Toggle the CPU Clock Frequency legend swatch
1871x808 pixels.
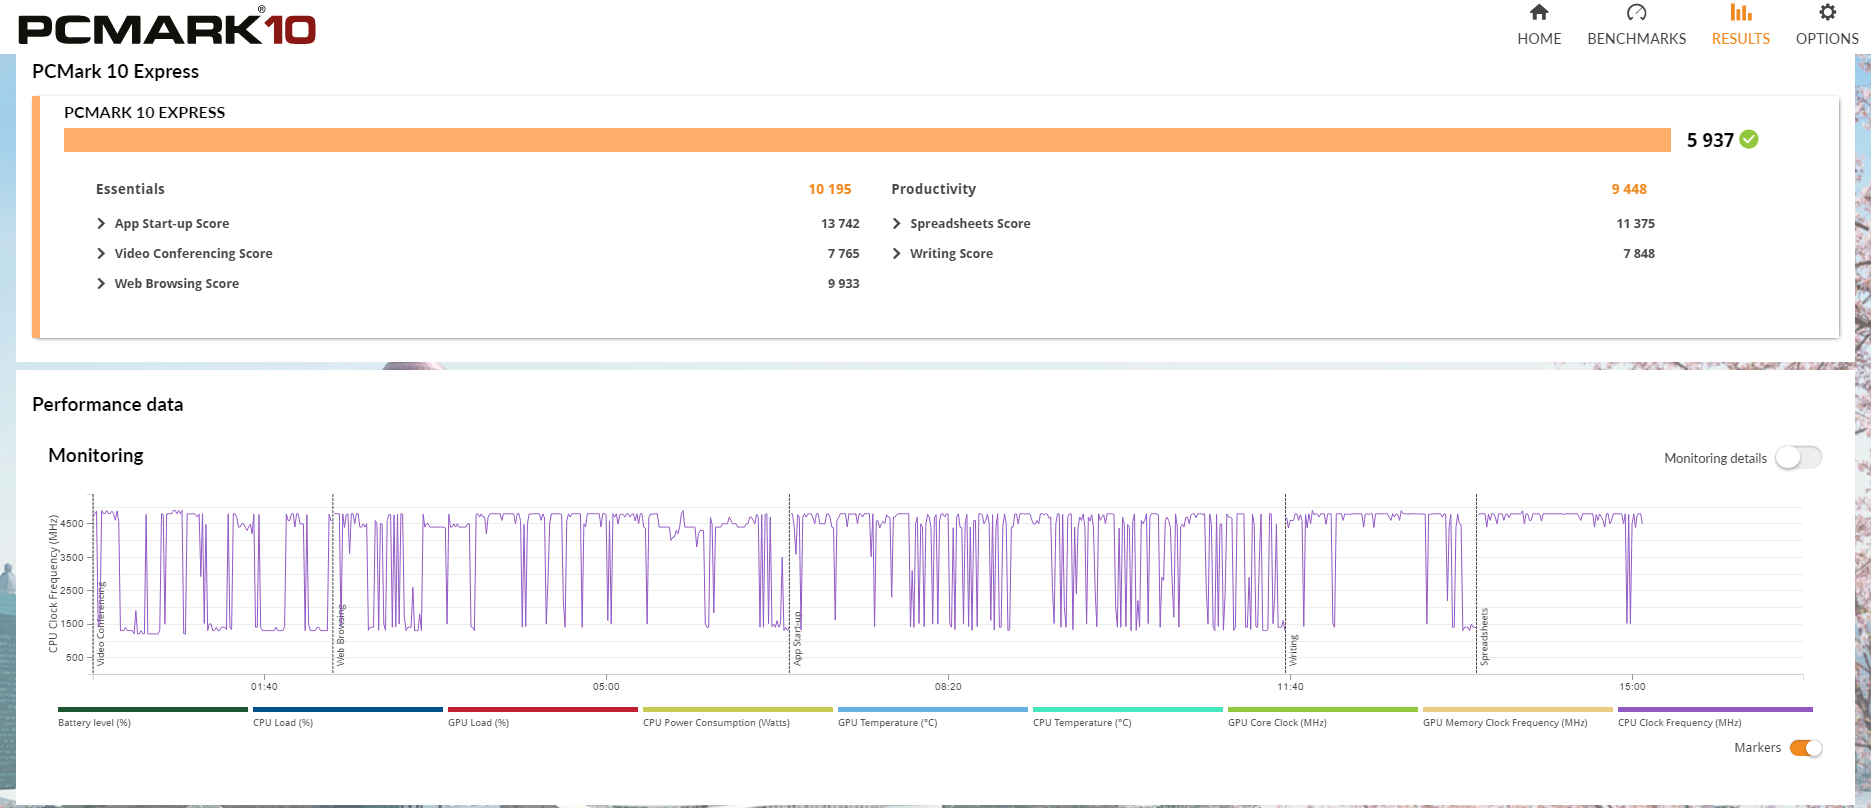coord(1713,709)
